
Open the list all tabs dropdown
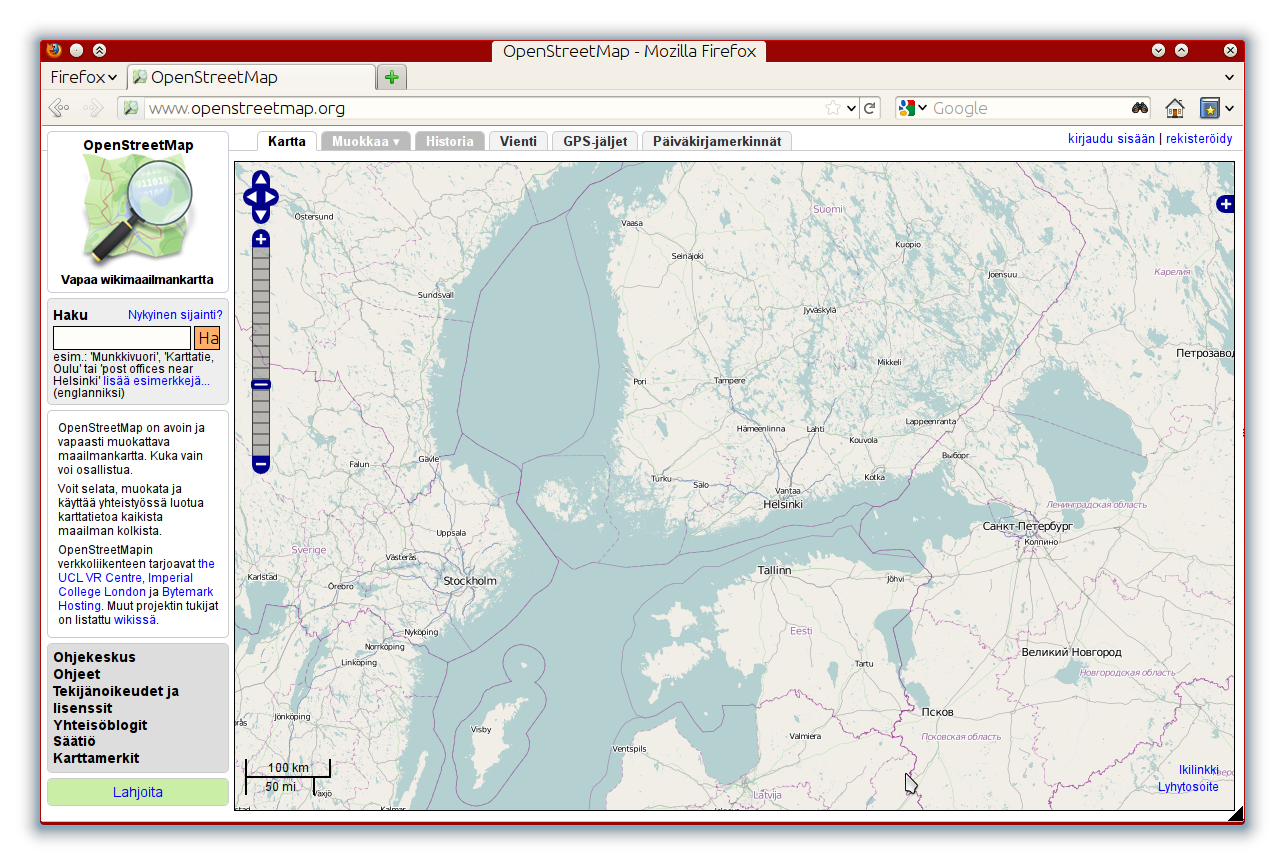click(x=1229, y=77)
